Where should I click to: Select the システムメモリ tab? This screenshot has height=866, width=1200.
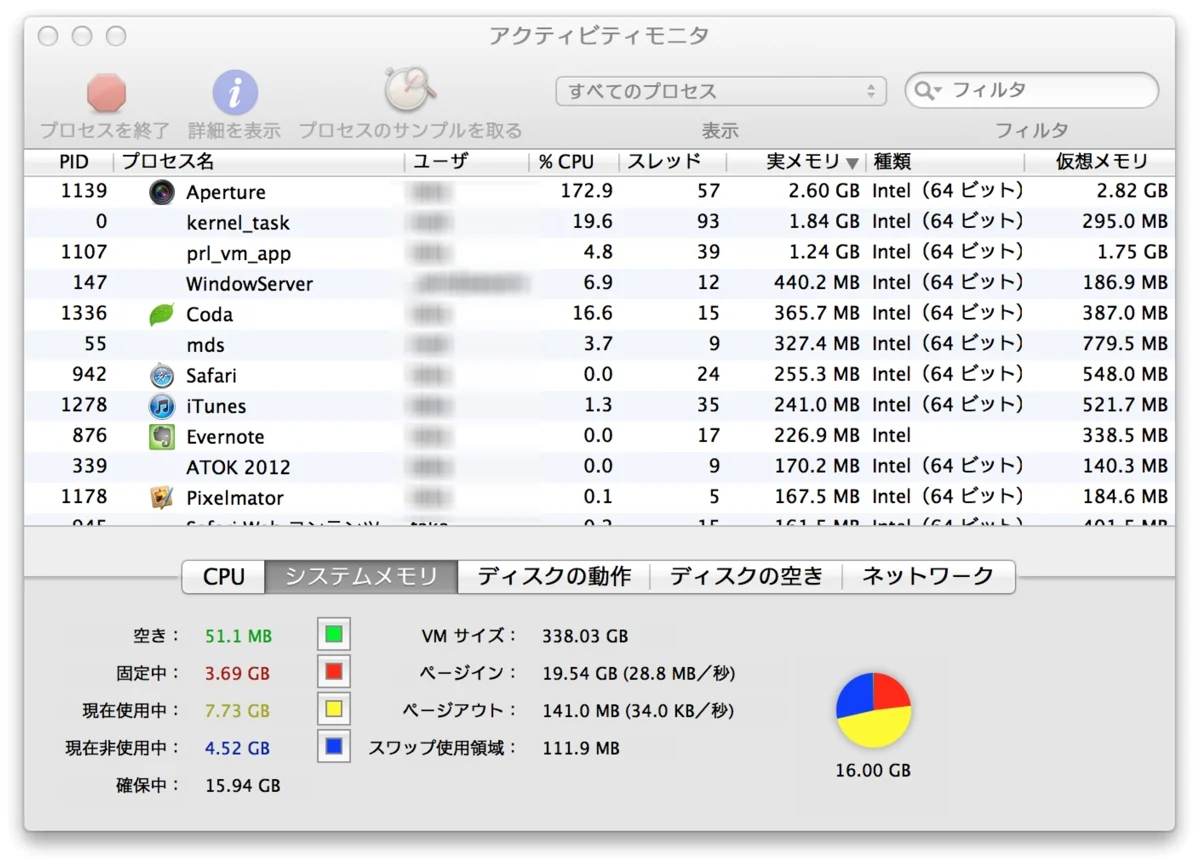tap(361, 577)
